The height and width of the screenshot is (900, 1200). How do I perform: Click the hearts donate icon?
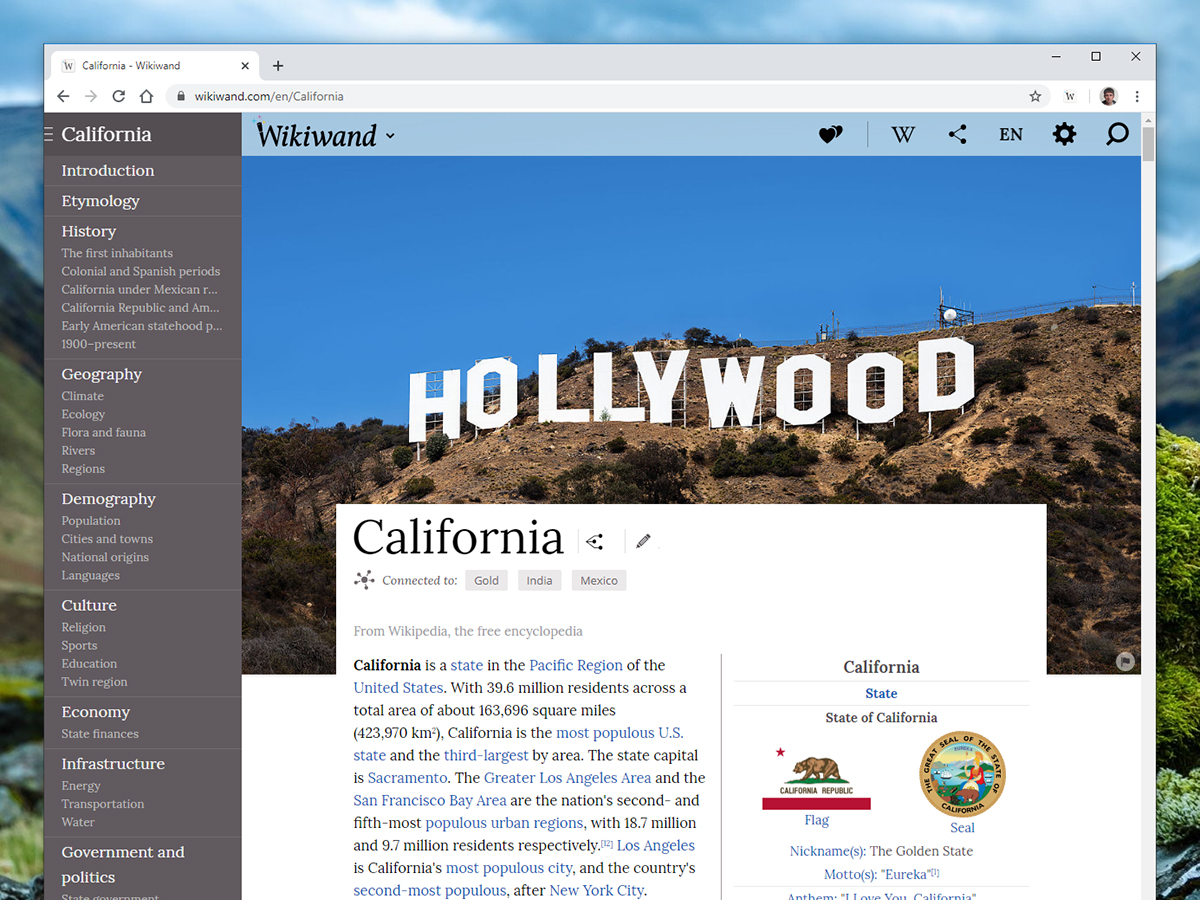tap(830, 133)
